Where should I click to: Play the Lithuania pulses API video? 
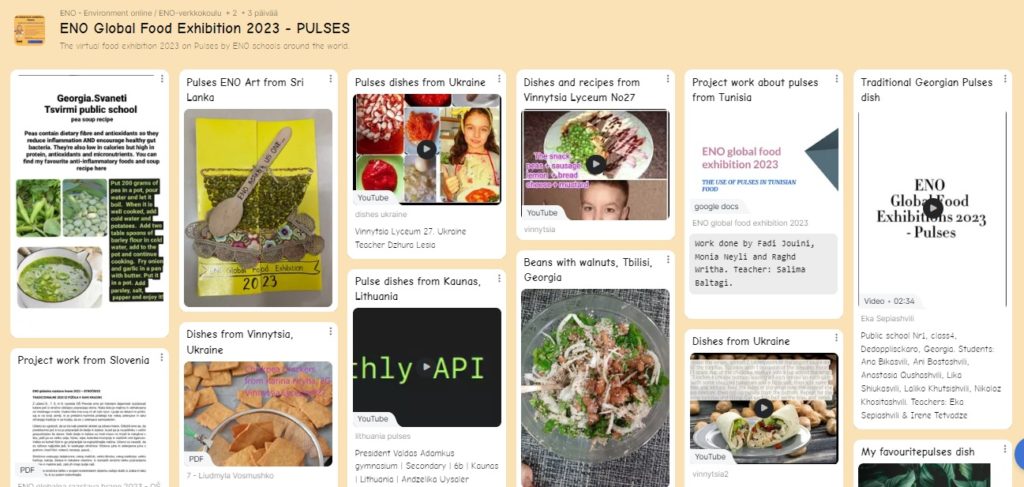click(x=426, y=367)
